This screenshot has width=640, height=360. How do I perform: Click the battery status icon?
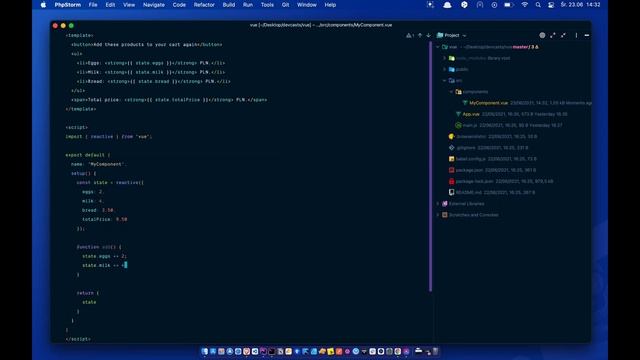[x=508, y=5]
